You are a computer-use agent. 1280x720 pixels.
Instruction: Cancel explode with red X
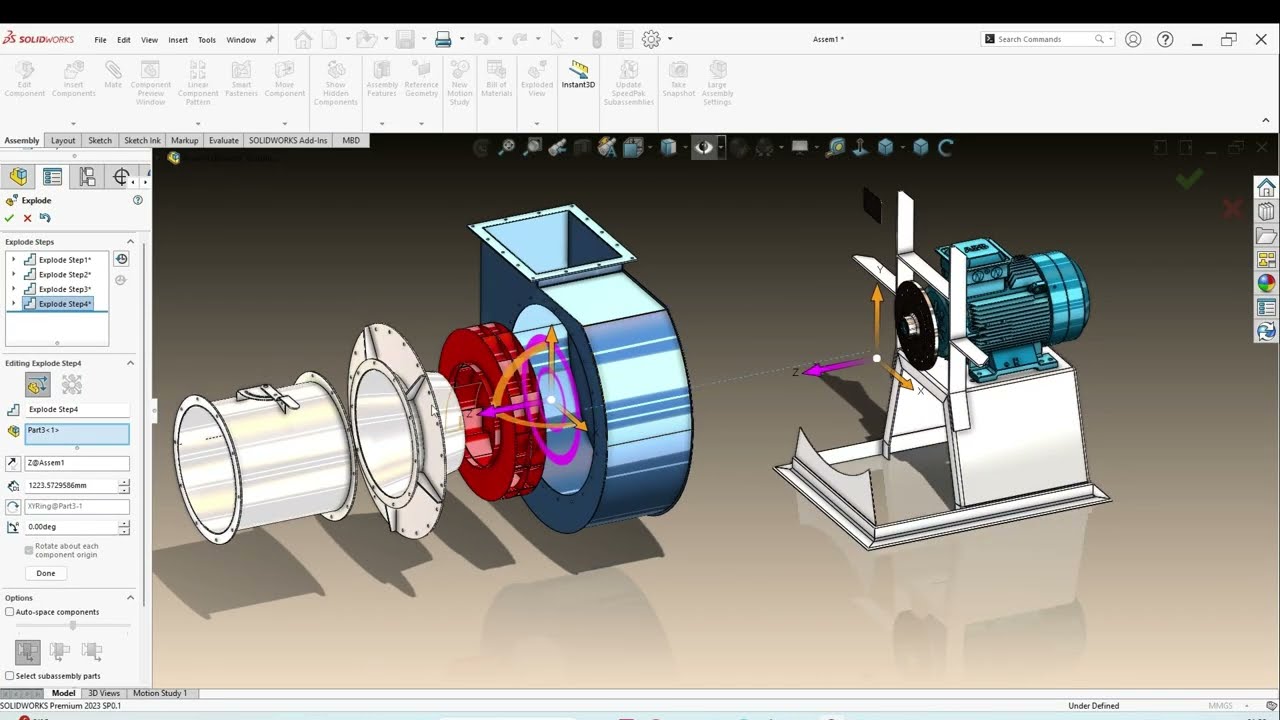(x=28, y=218)
